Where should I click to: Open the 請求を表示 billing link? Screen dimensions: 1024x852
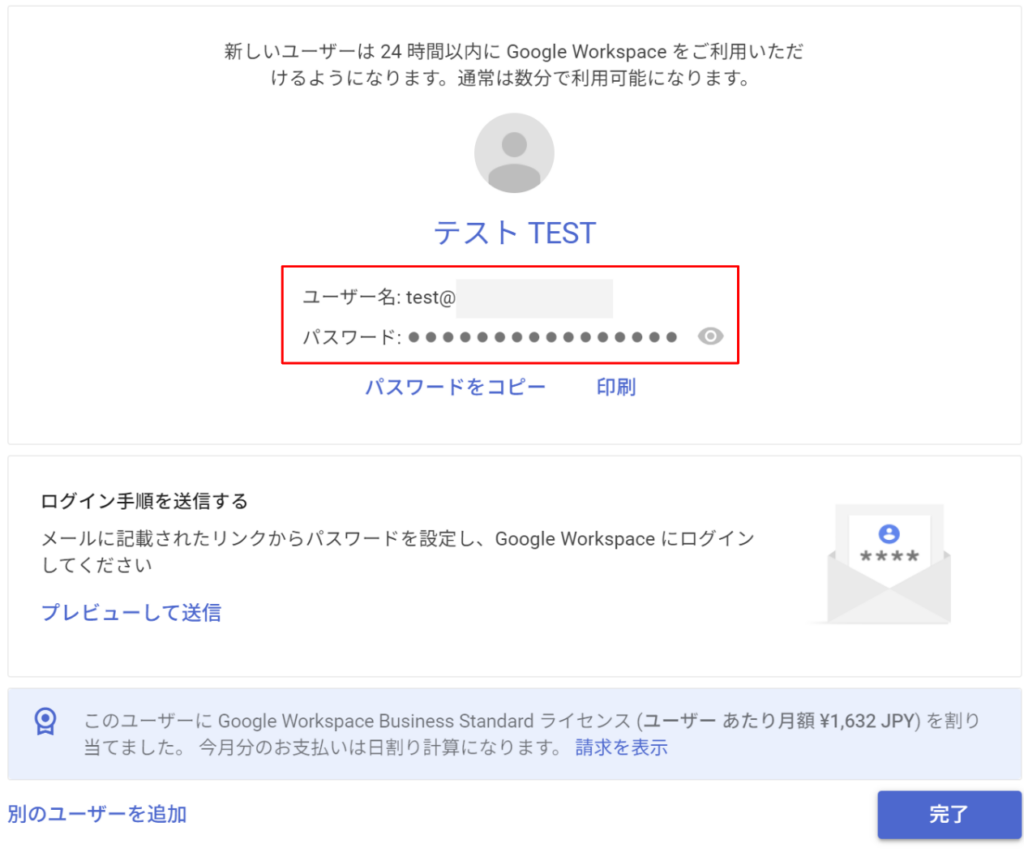(621, 747)
